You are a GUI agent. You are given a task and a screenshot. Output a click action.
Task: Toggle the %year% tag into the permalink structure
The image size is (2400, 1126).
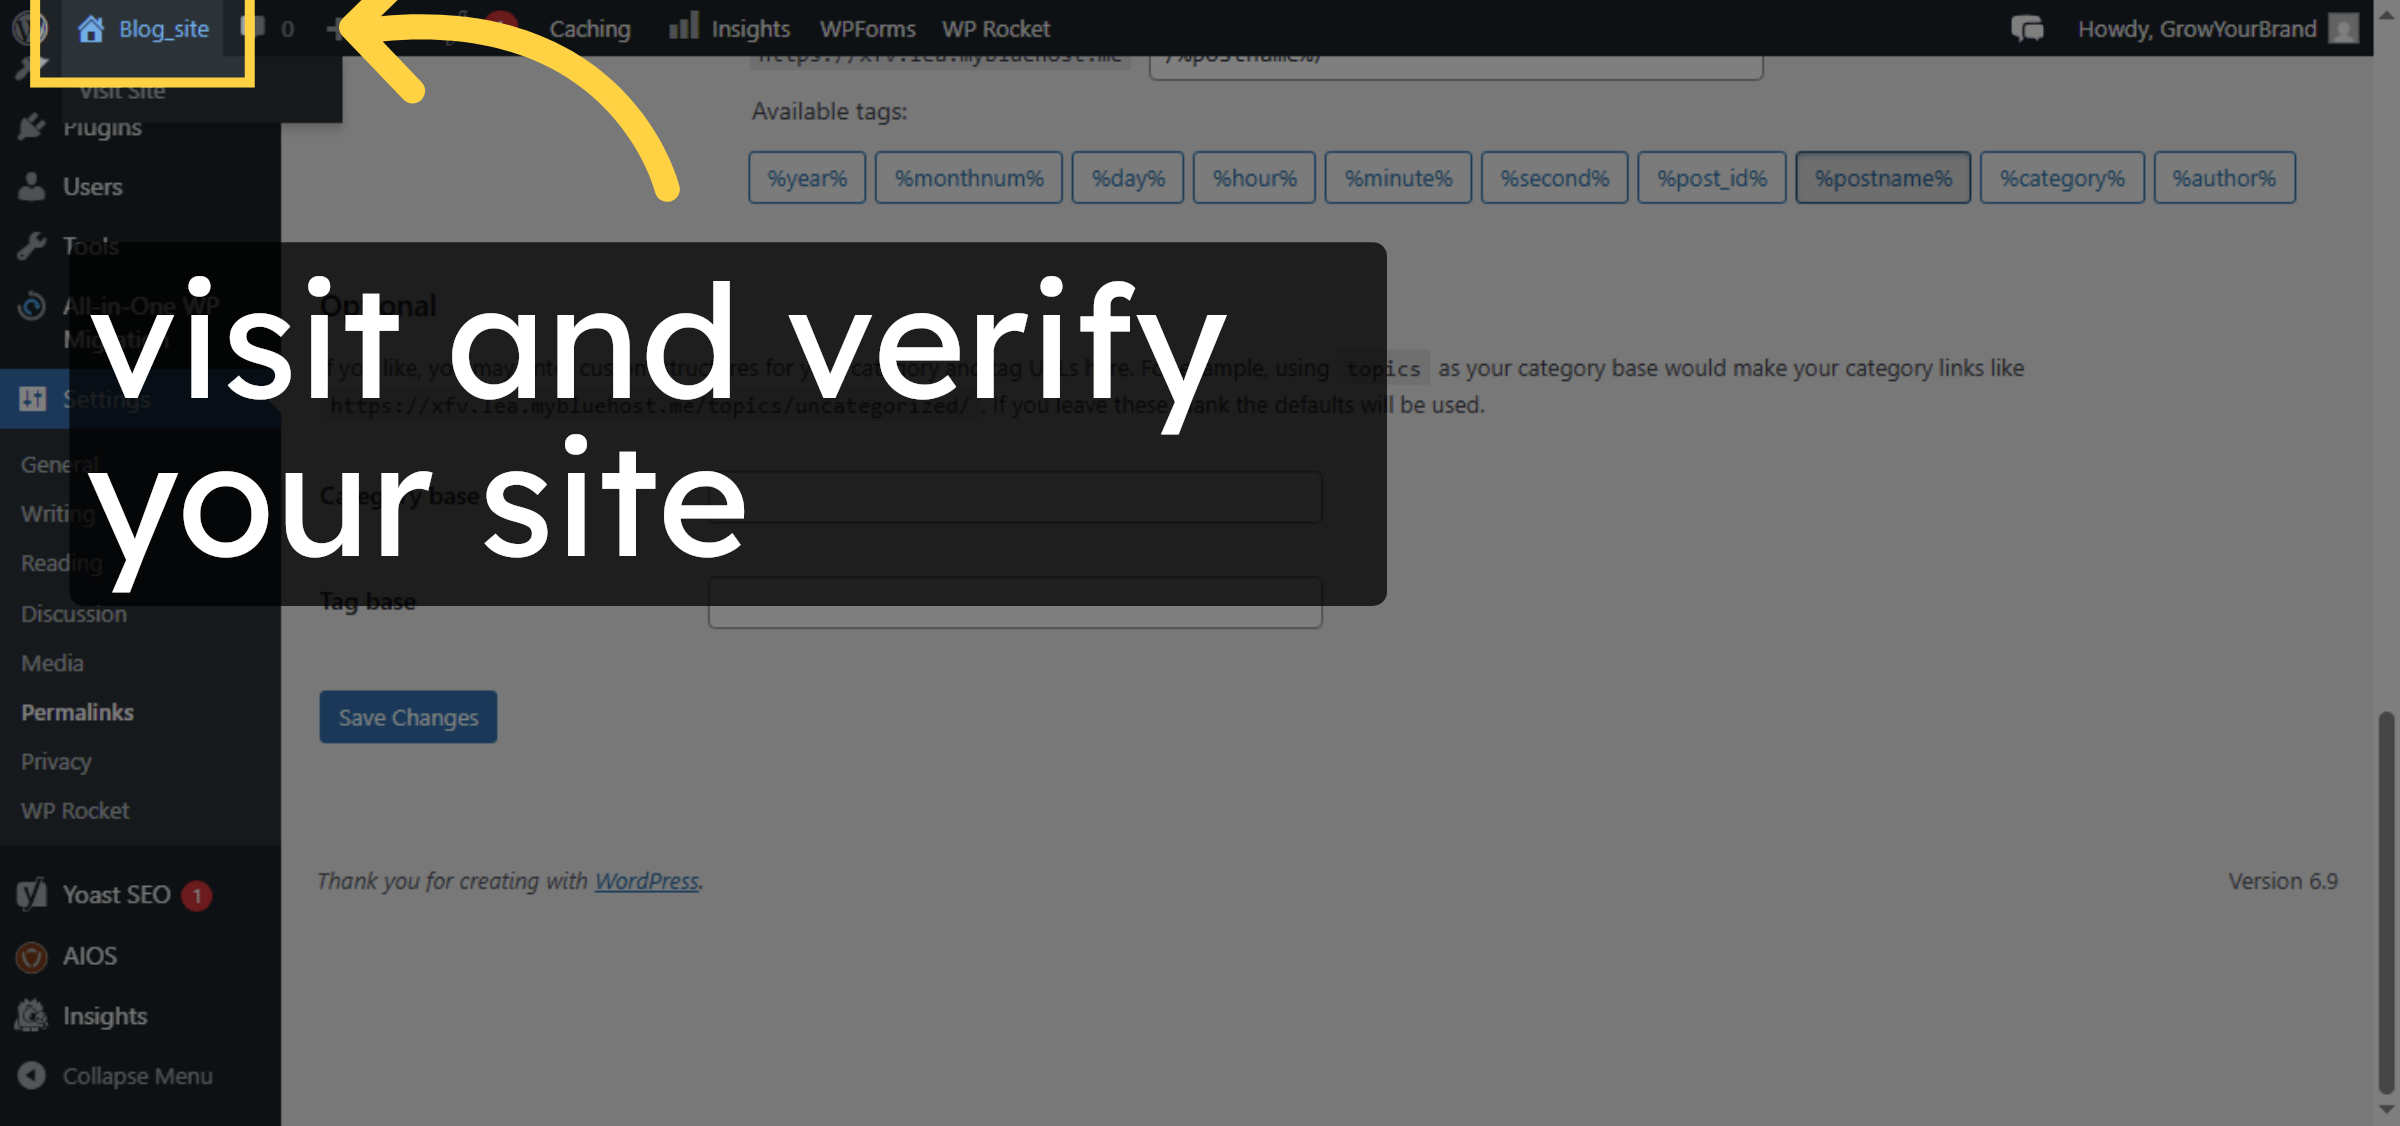pyautogui.click(x=806, y=177)
